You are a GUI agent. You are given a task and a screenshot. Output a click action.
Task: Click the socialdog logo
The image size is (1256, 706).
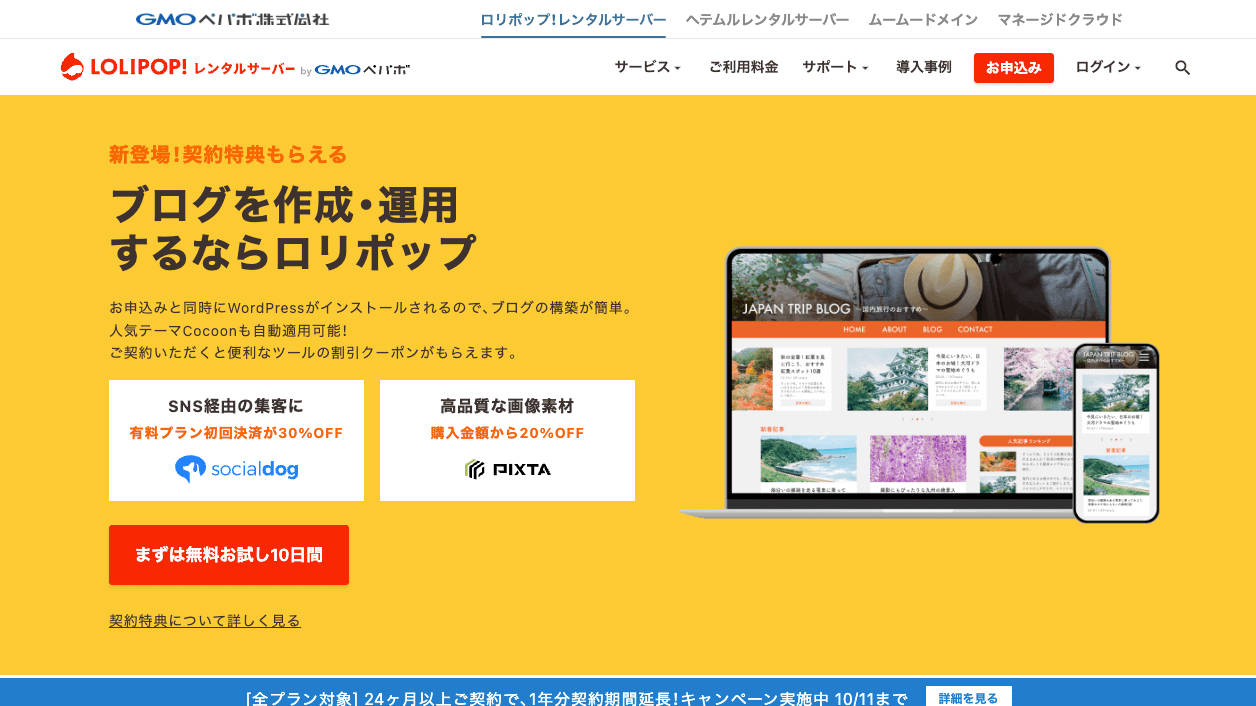pos(237,469)
